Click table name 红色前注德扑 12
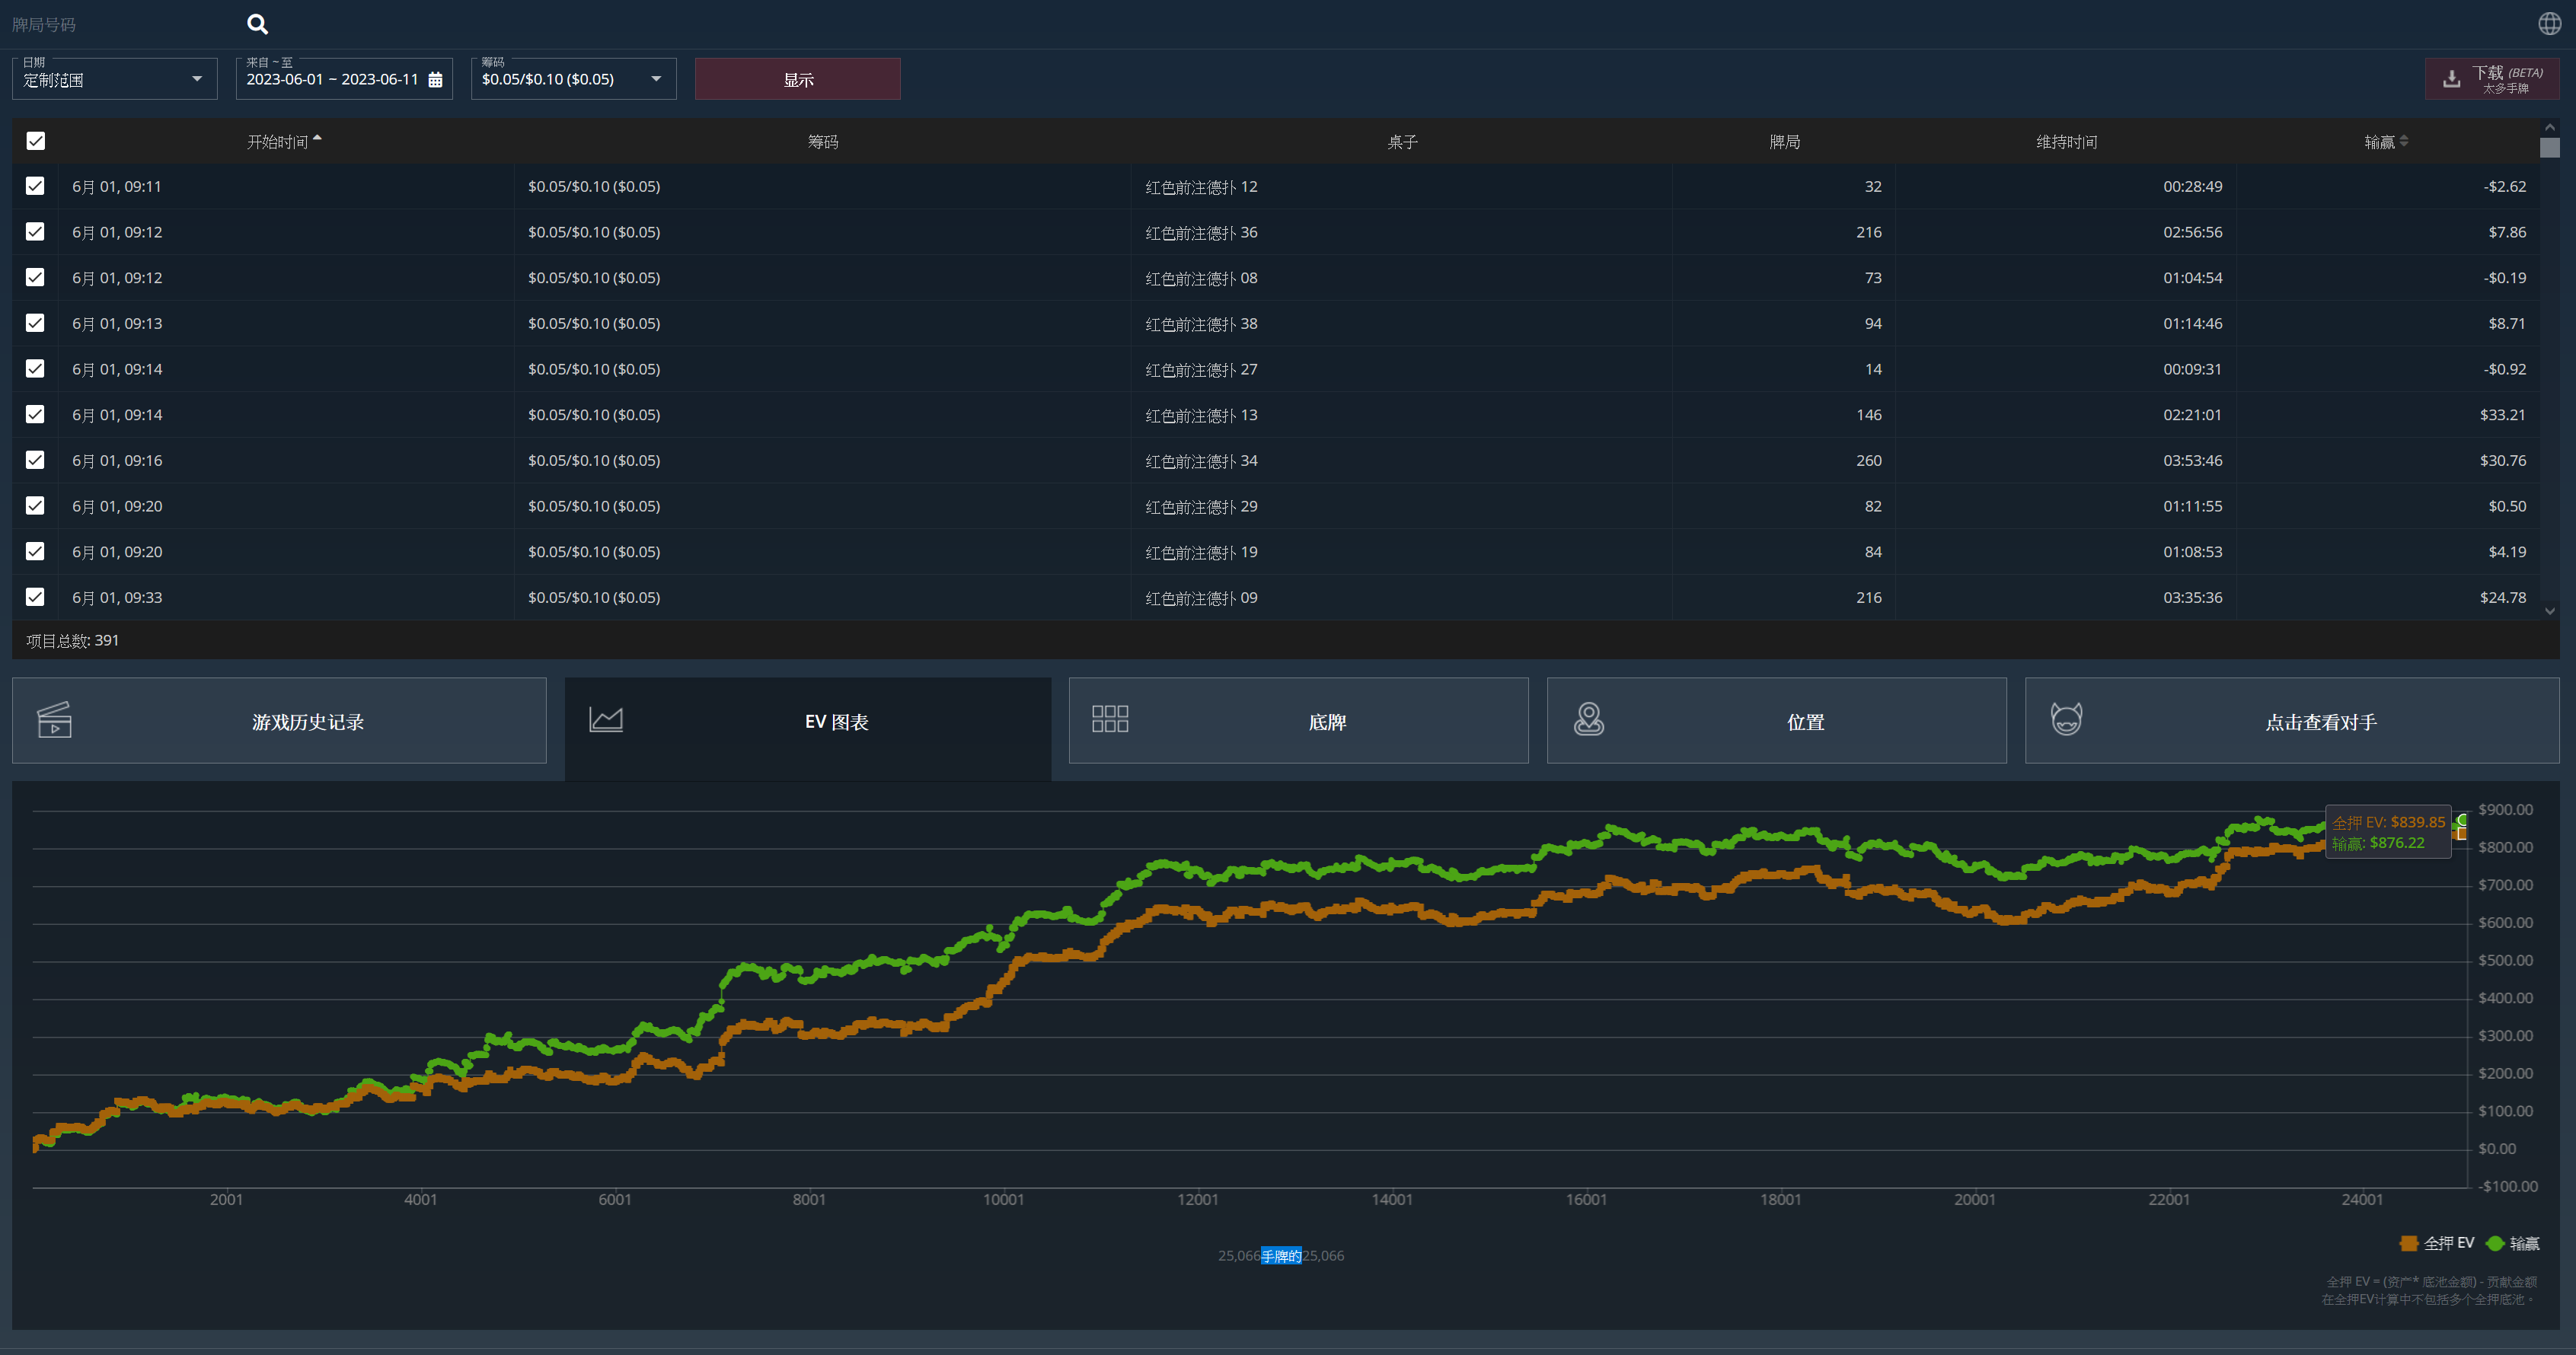2576x1355 pixels. pos(1201,187)
